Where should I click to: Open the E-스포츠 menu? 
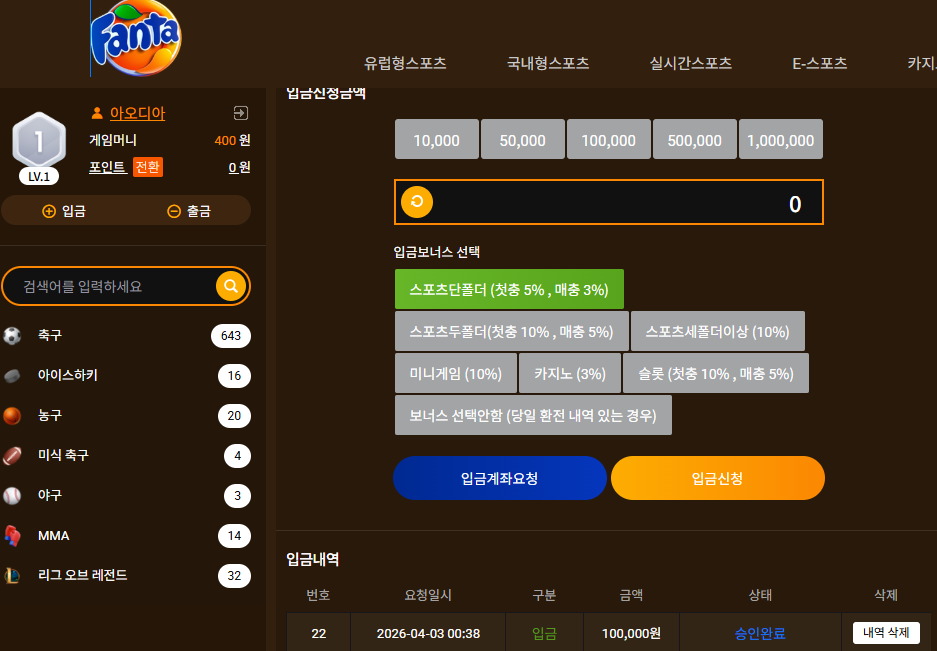819,63
